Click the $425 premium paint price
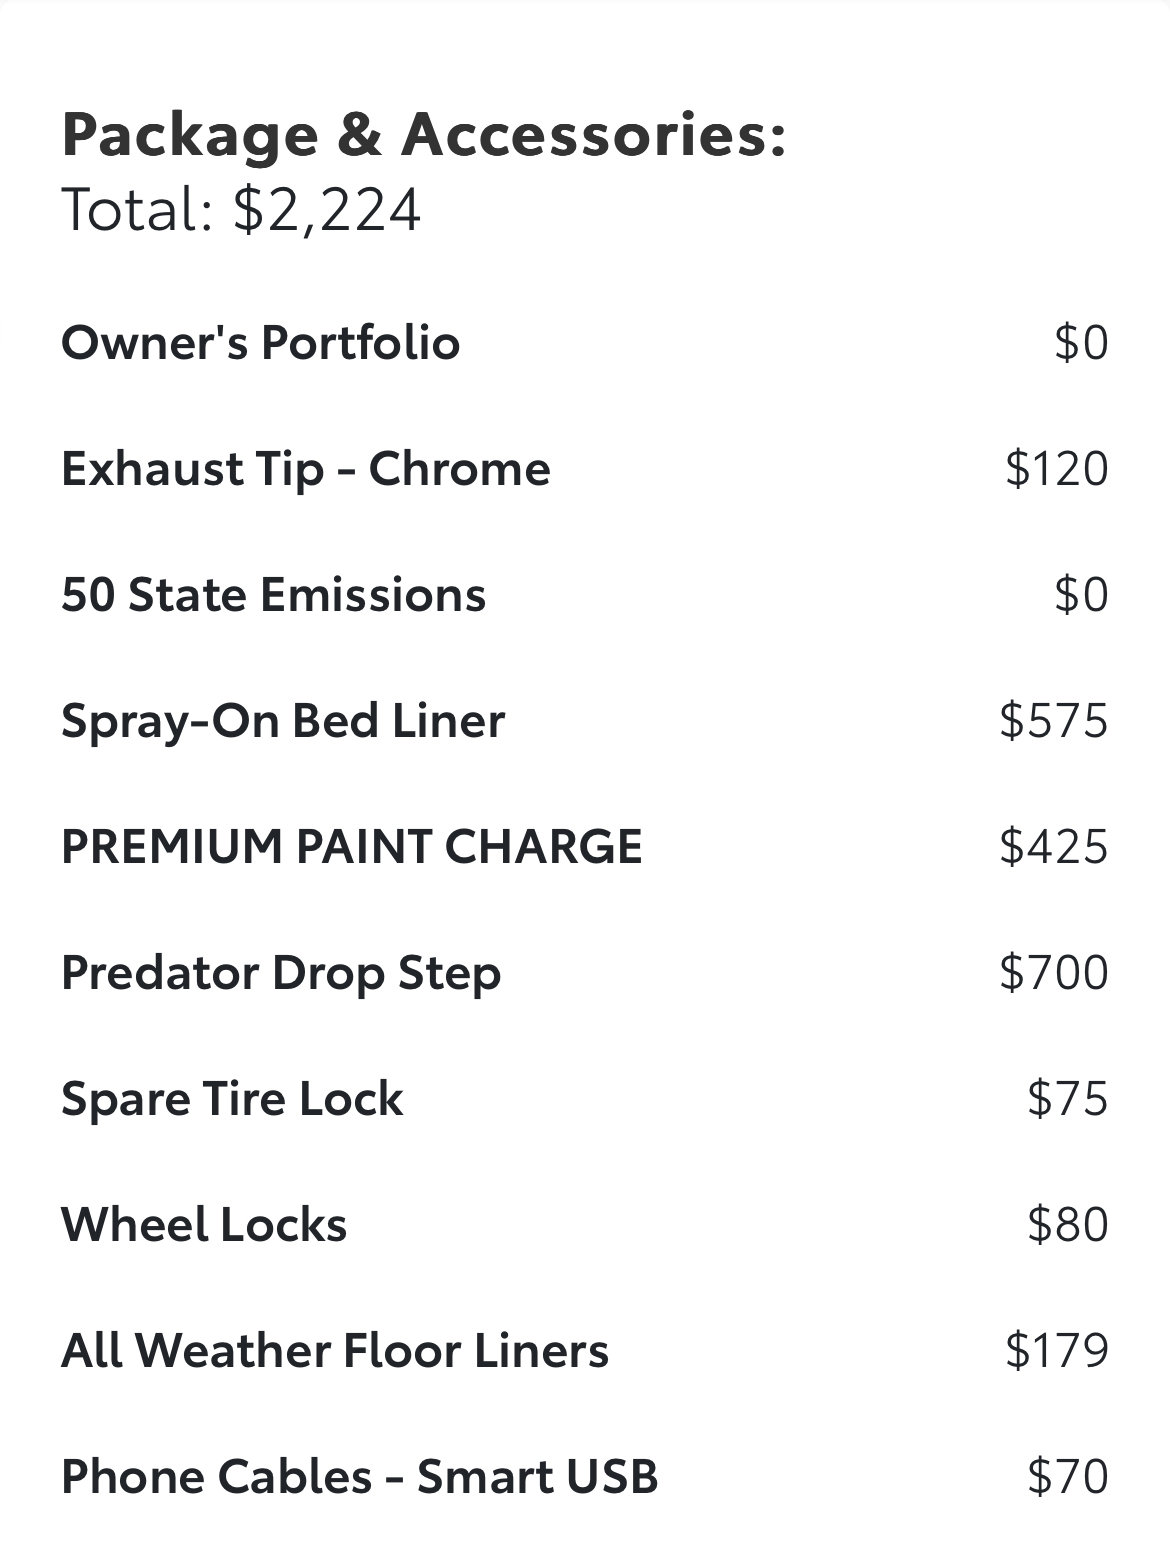 pyautogui.click(x=1054, y=847)
